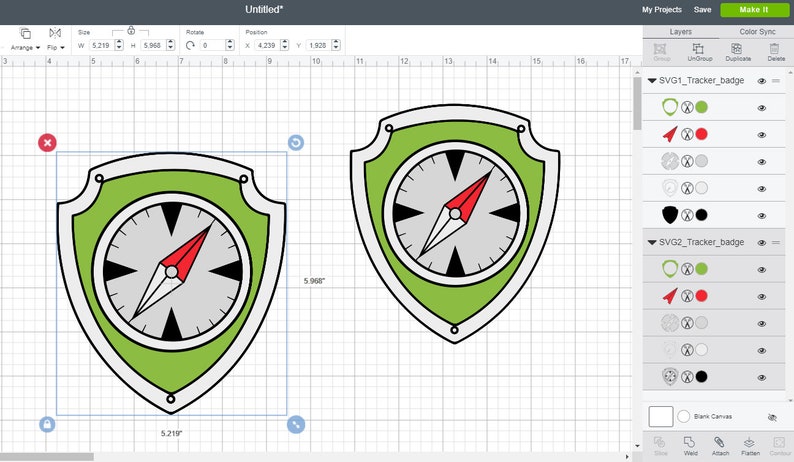
Task: Click the resize handle on selection
Action: (296, 425)
